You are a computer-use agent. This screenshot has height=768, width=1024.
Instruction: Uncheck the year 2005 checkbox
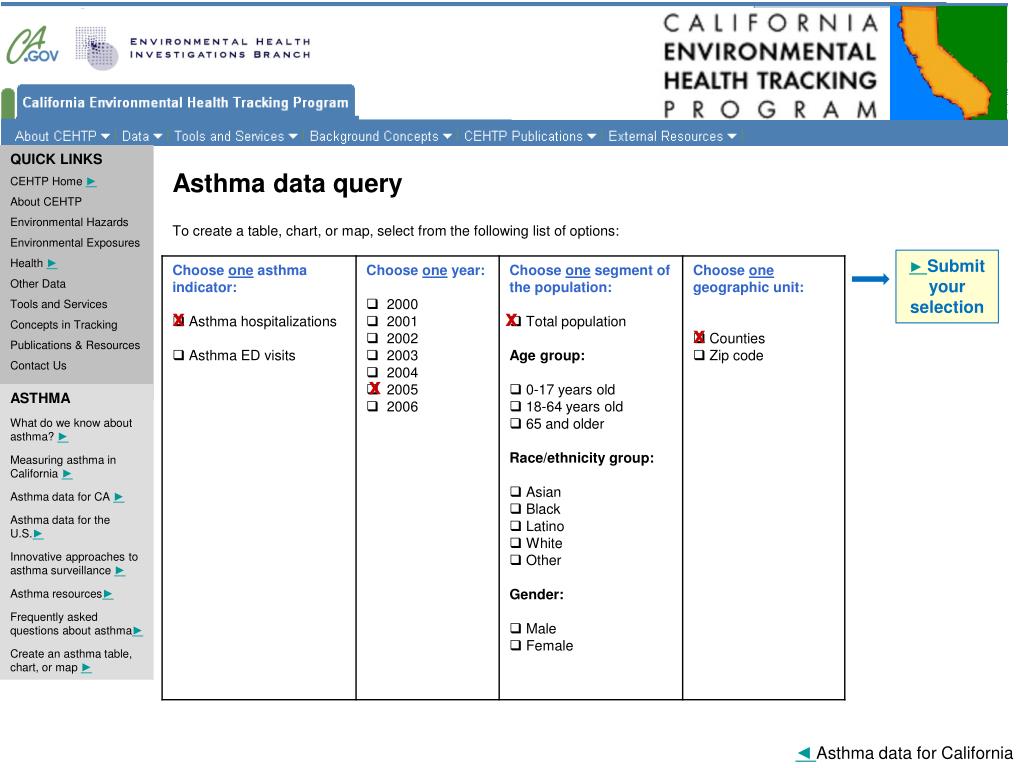pyautogui.click(x=373, y=389)
